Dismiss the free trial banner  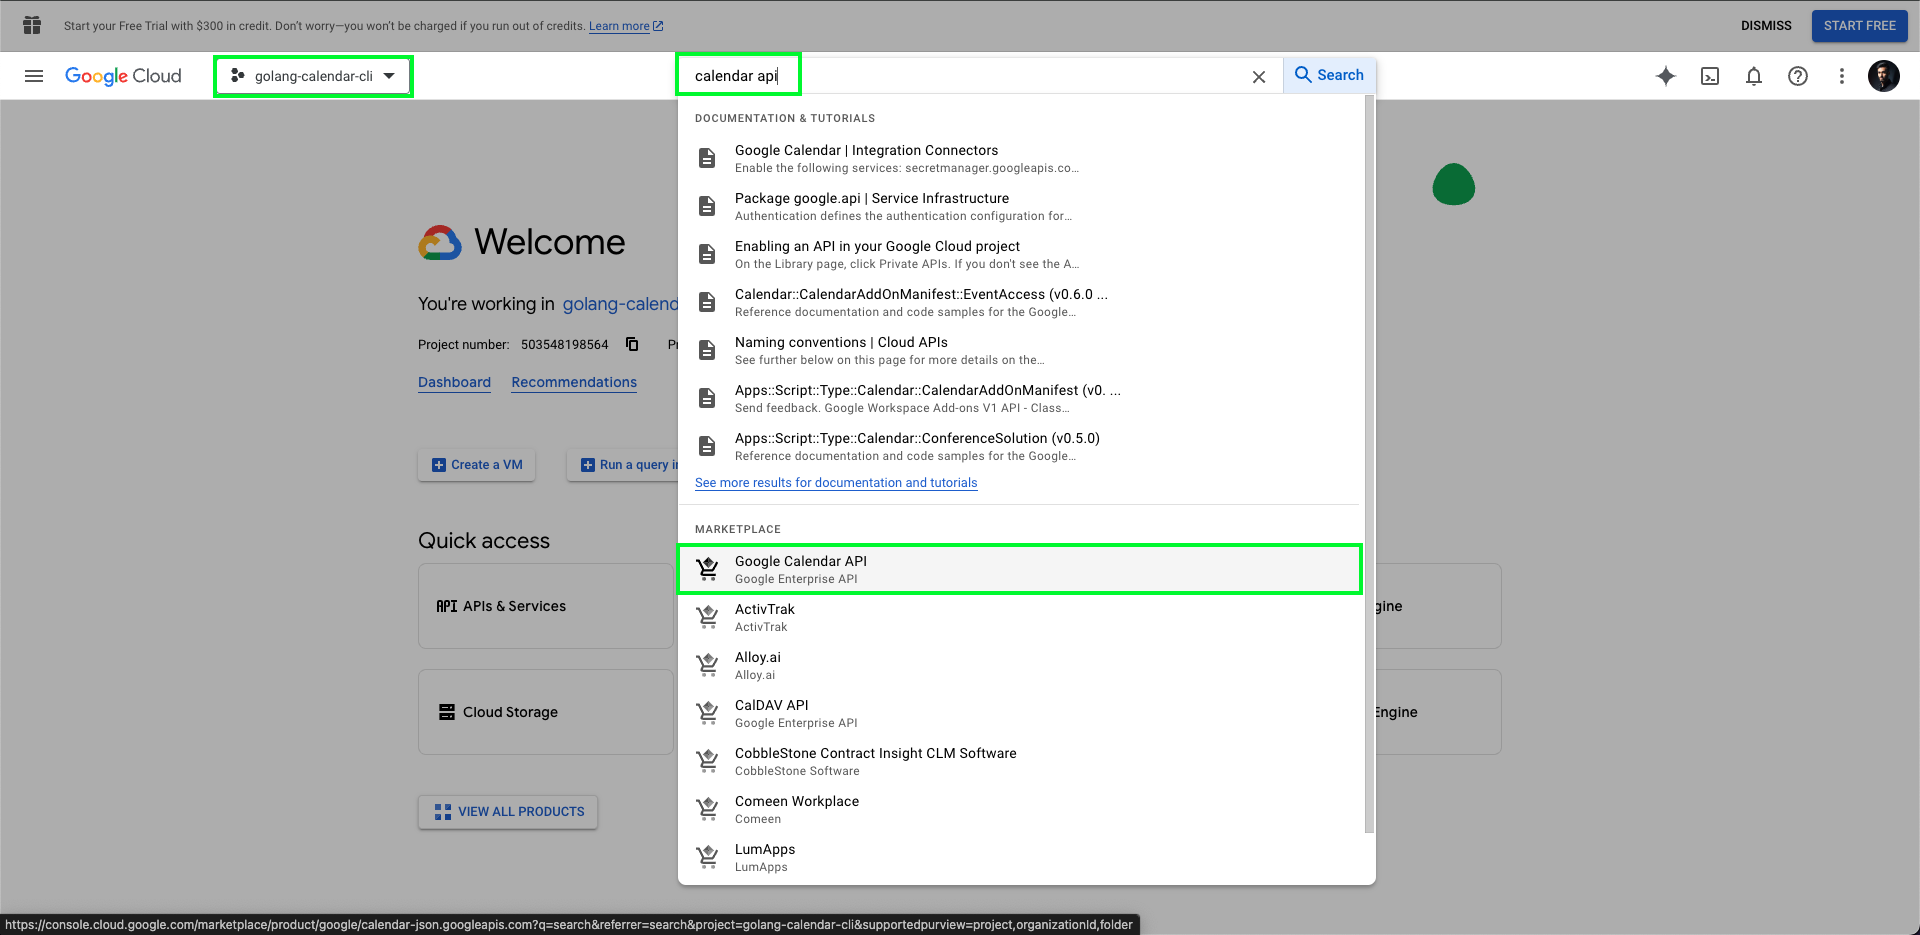1766,26
